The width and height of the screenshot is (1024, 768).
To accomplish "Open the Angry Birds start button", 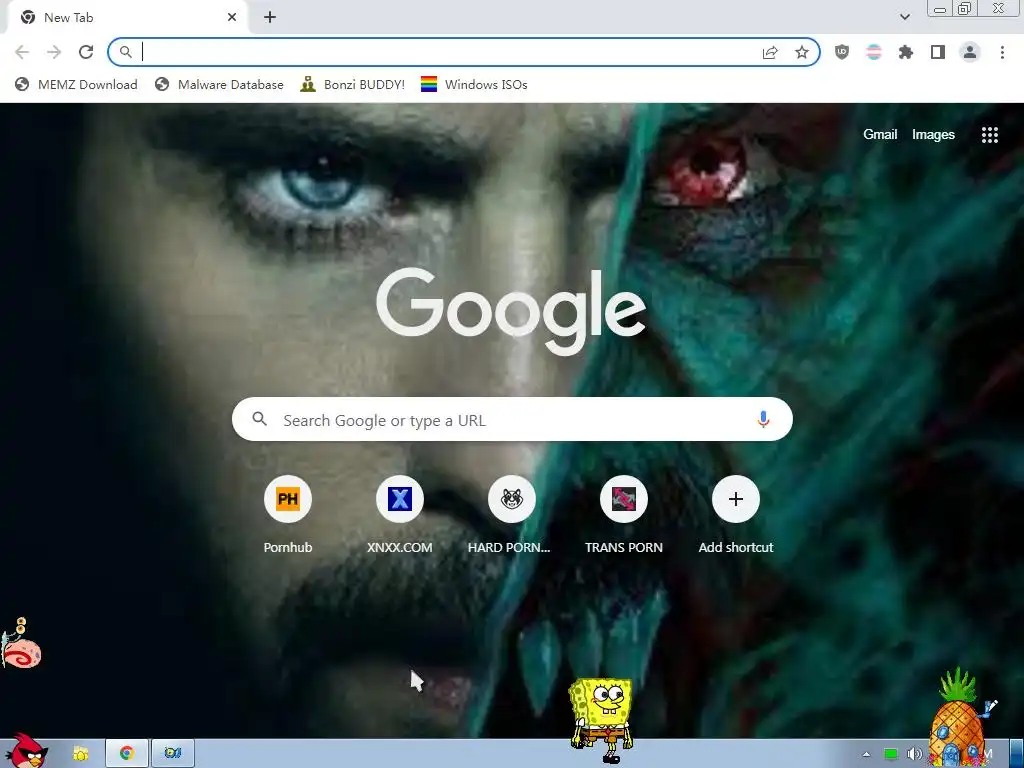I will pos(25,750).
